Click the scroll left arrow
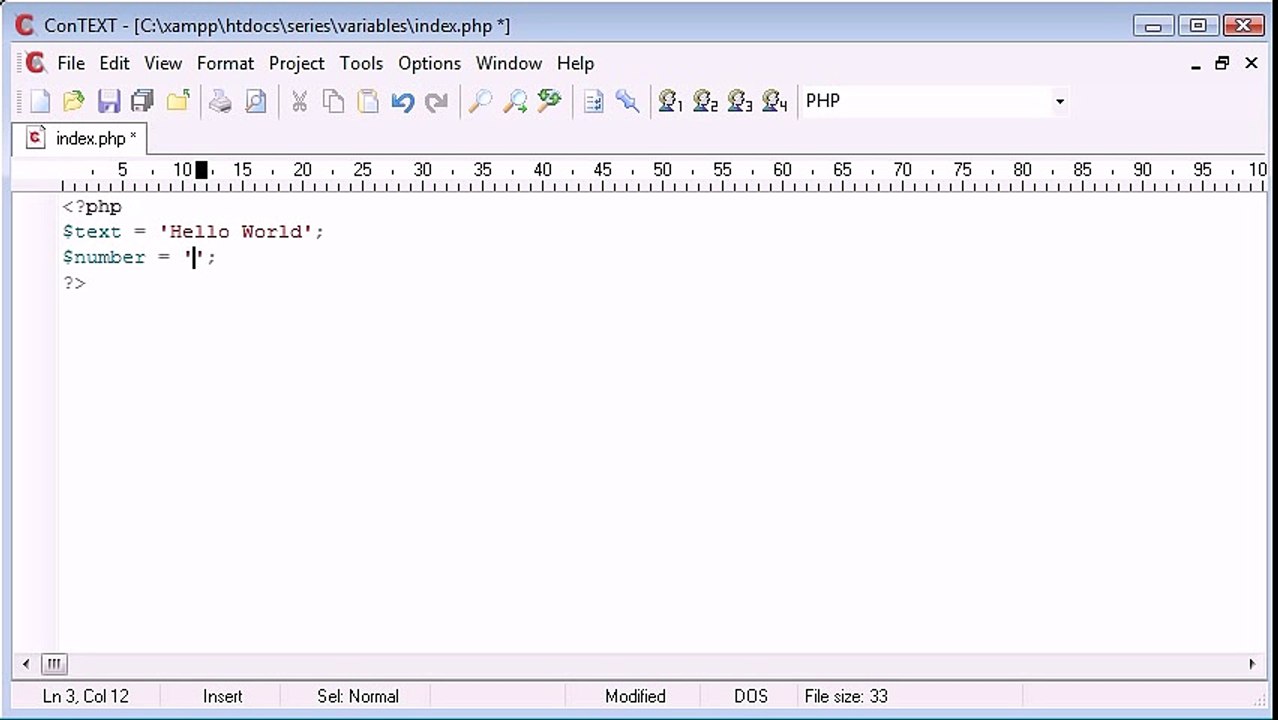1278x720 pixels. coord(26,663)
